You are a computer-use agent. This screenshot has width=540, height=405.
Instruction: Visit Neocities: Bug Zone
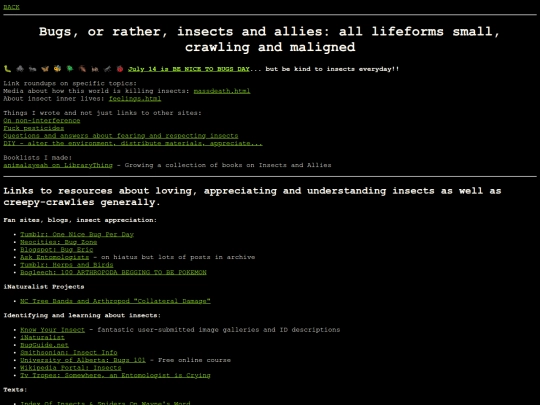(x=59, y=242)
